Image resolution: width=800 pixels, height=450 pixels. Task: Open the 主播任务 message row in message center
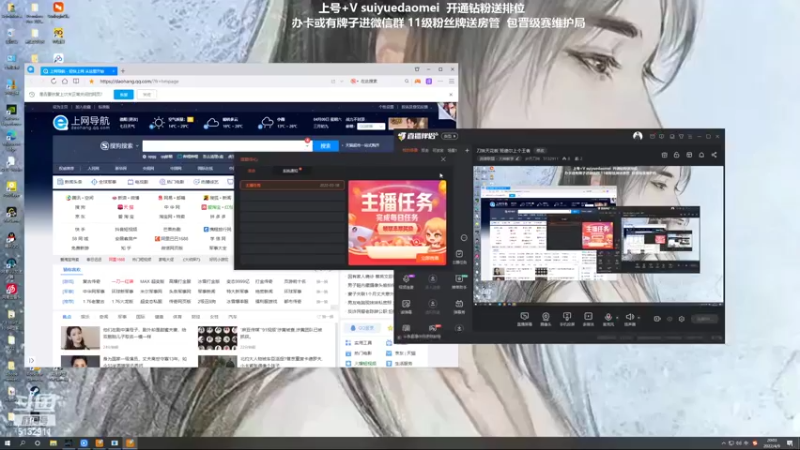click(292, 185)
